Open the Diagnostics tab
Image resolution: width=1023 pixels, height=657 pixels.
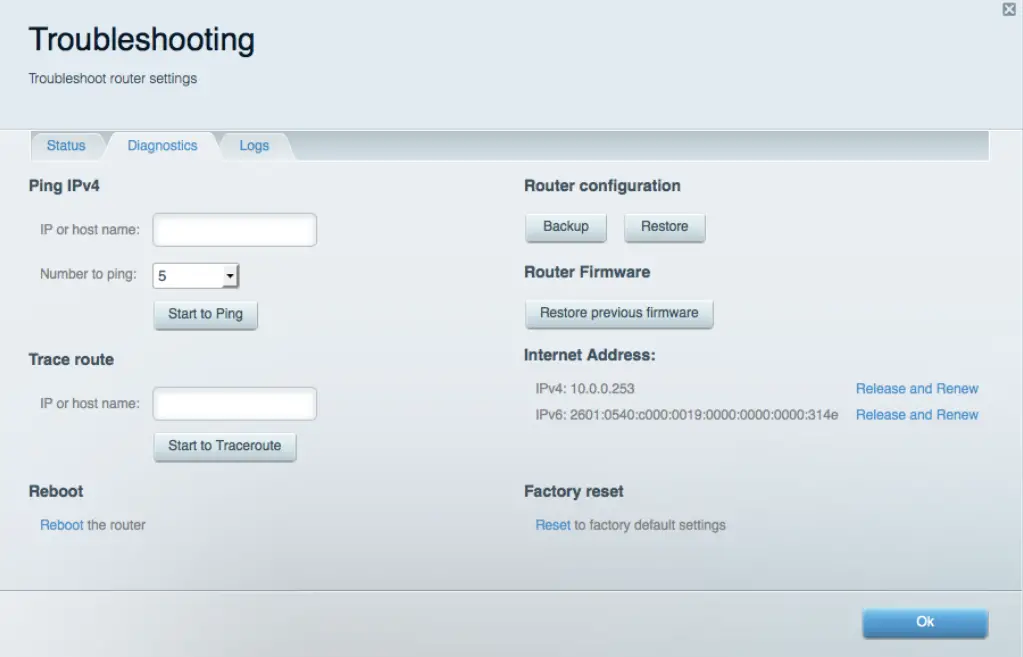coord(162,145)
